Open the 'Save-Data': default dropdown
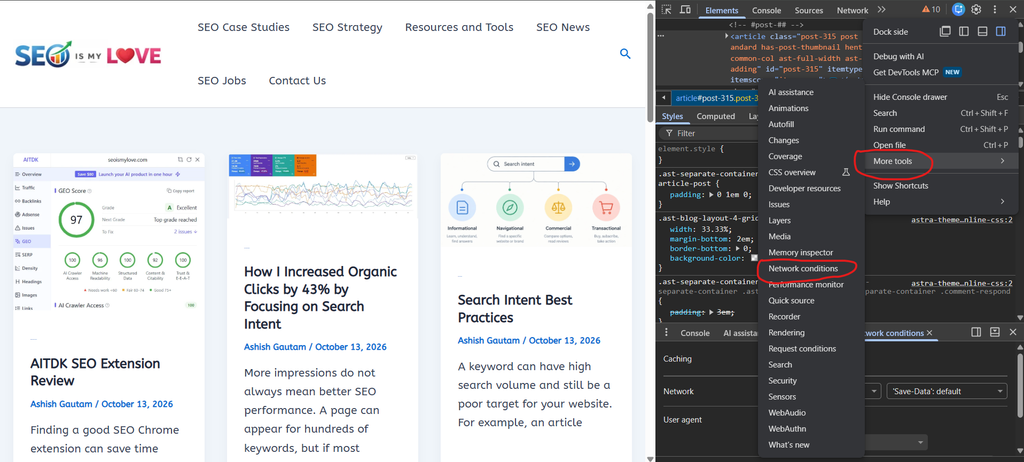 pyautogui.click(x=948, y=391)
